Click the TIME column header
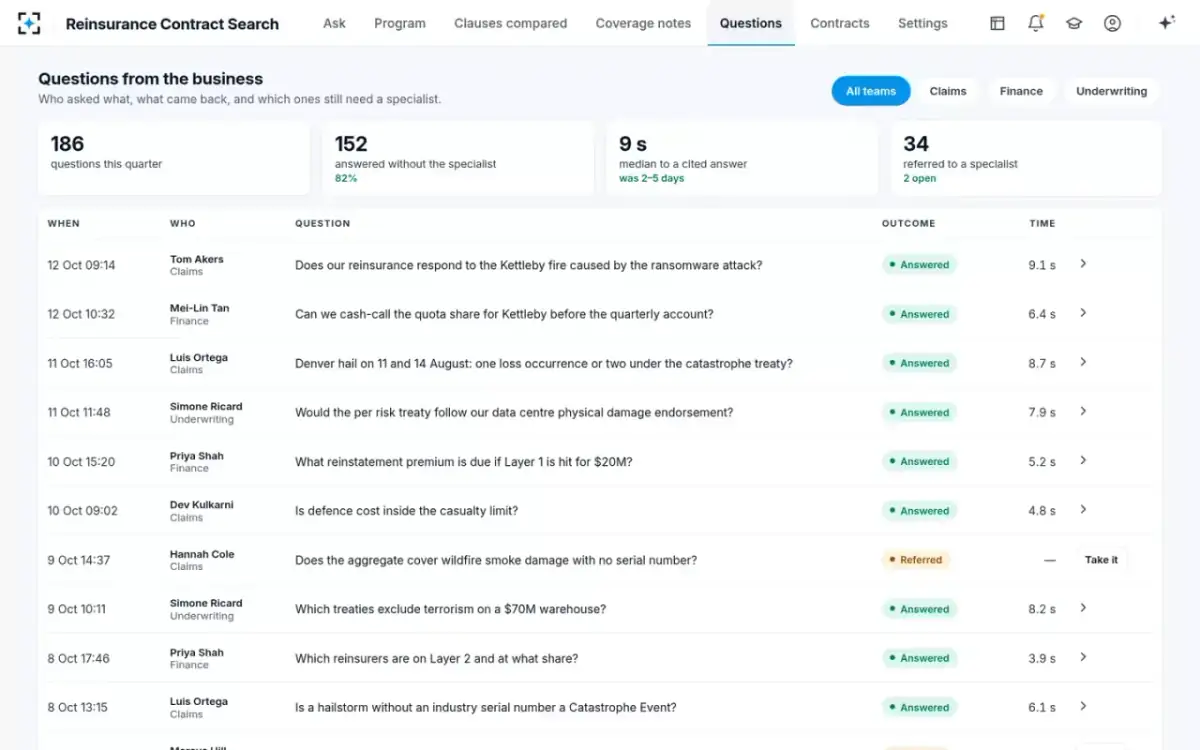The width and height of the screenshot is (1200, 750). pyautogui.click(x=1042, y=224)
